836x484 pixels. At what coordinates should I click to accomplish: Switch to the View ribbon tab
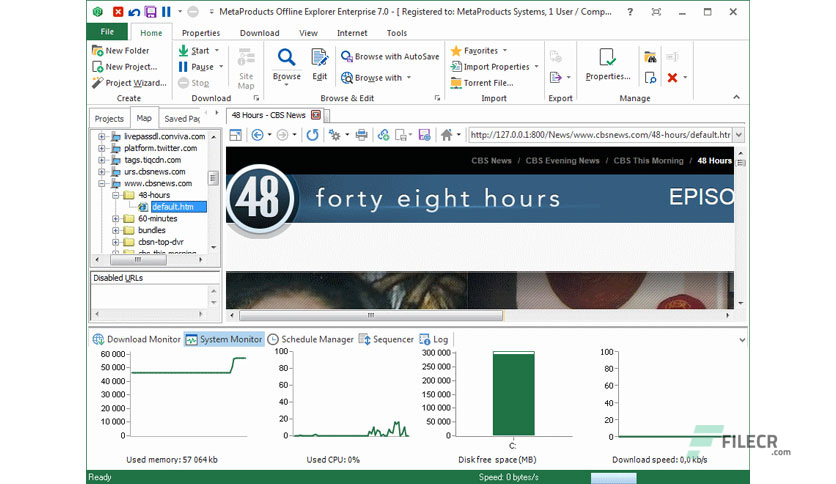(x=308, y=33)
